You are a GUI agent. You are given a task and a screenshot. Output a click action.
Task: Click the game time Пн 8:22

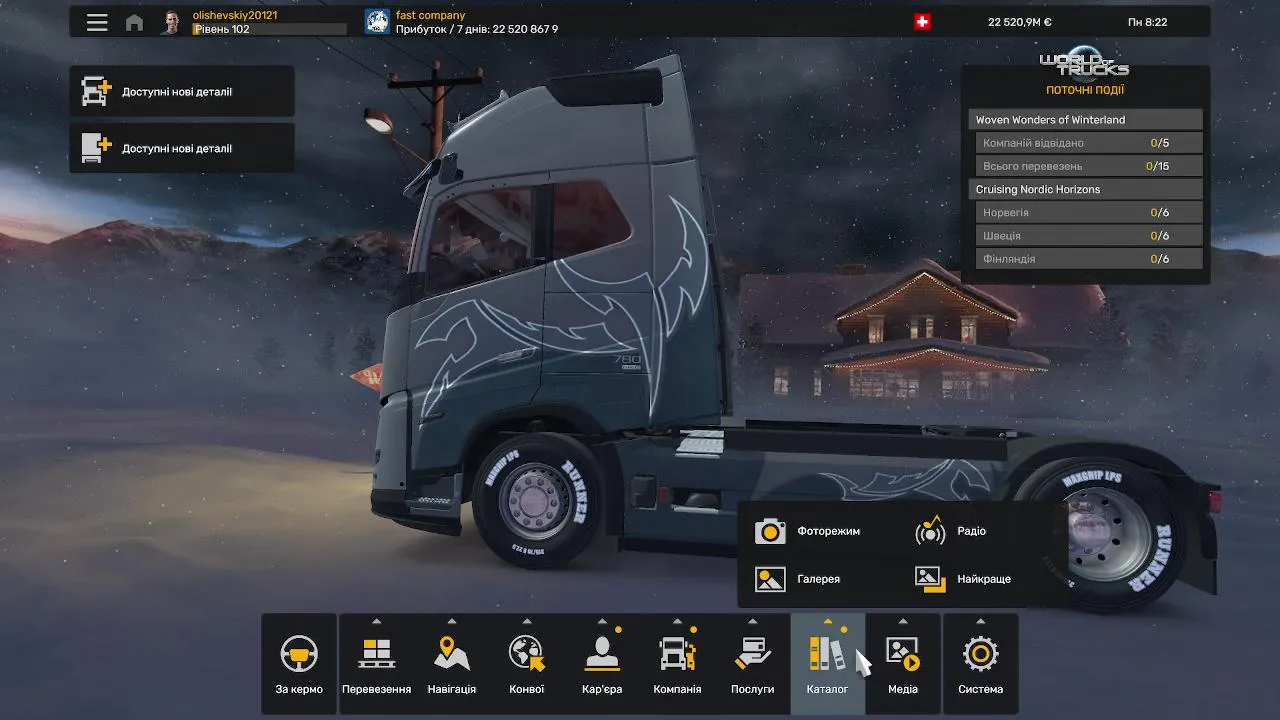pyautogui.click(x=1147, y=22)
